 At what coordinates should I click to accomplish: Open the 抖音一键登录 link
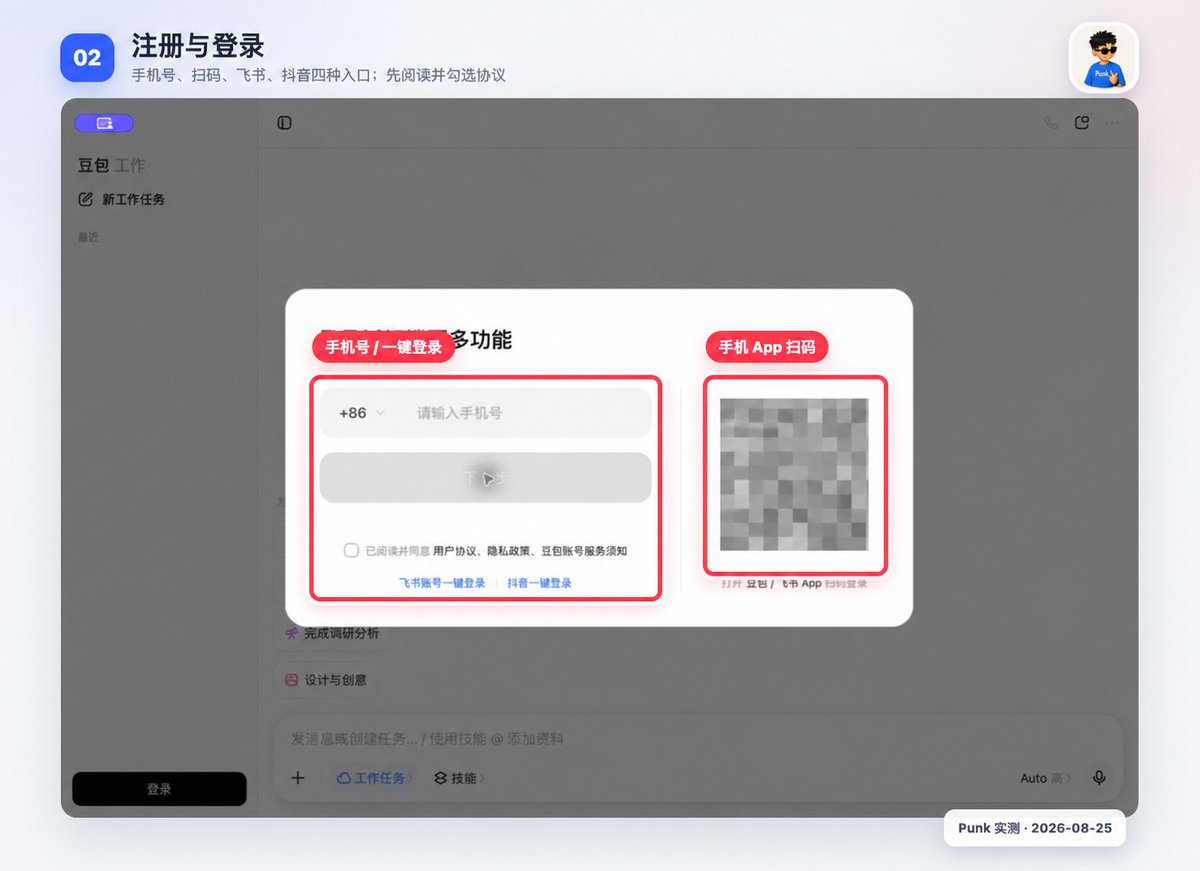click(x=540, y=583)
